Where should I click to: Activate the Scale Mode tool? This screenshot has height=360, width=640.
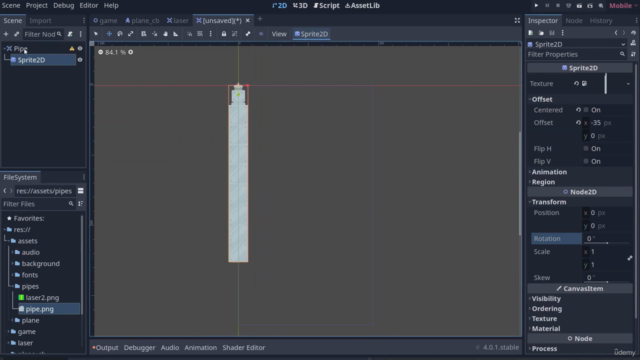(x=131, y=34)
